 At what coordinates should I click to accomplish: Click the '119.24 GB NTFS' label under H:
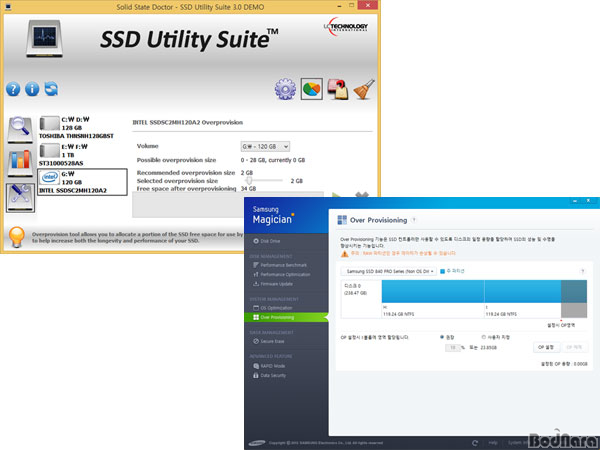click(x=398, y=314)
